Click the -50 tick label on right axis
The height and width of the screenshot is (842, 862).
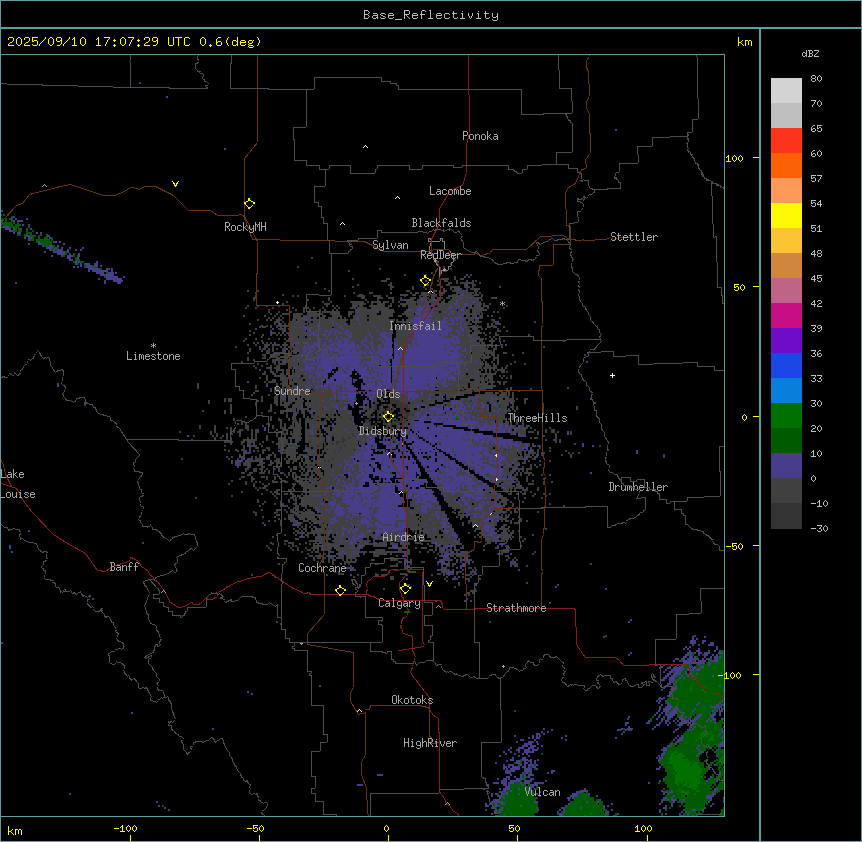(x=734, y=546)
